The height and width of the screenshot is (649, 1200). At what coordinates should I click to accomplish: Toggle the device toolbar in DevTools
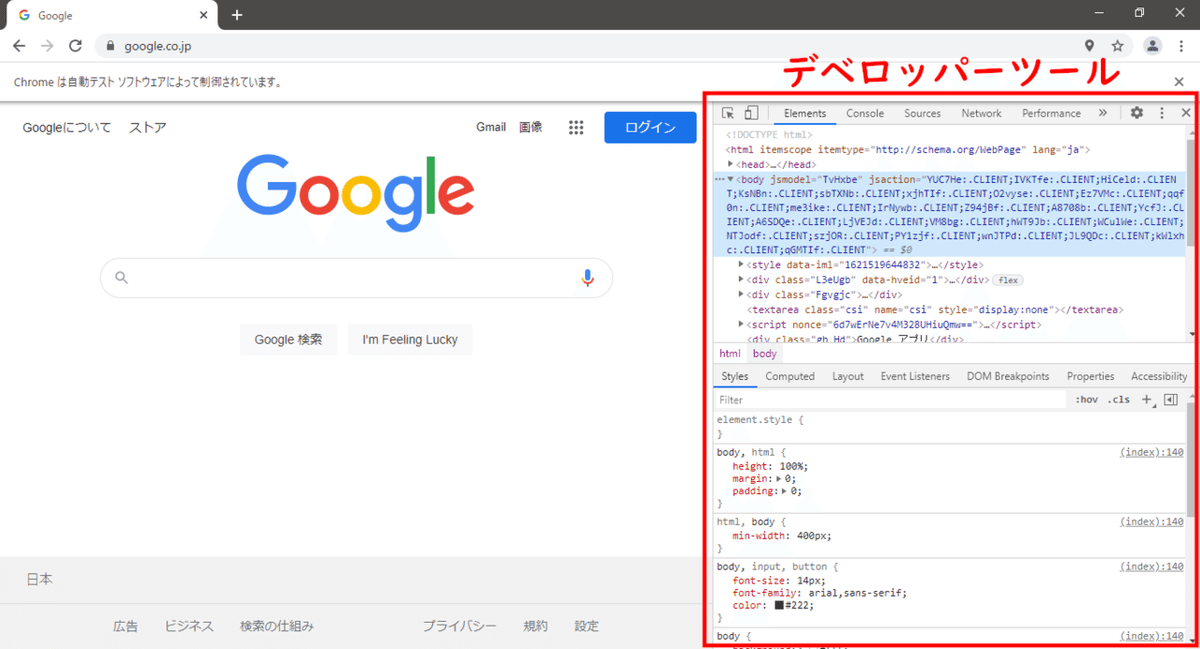point(750,112)
